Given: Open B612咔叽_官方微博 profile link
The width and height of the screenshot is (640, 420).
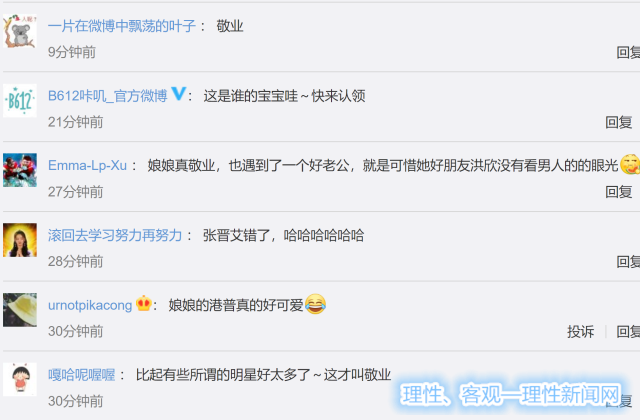Looking at the screenshot, I should coord(108,96).
